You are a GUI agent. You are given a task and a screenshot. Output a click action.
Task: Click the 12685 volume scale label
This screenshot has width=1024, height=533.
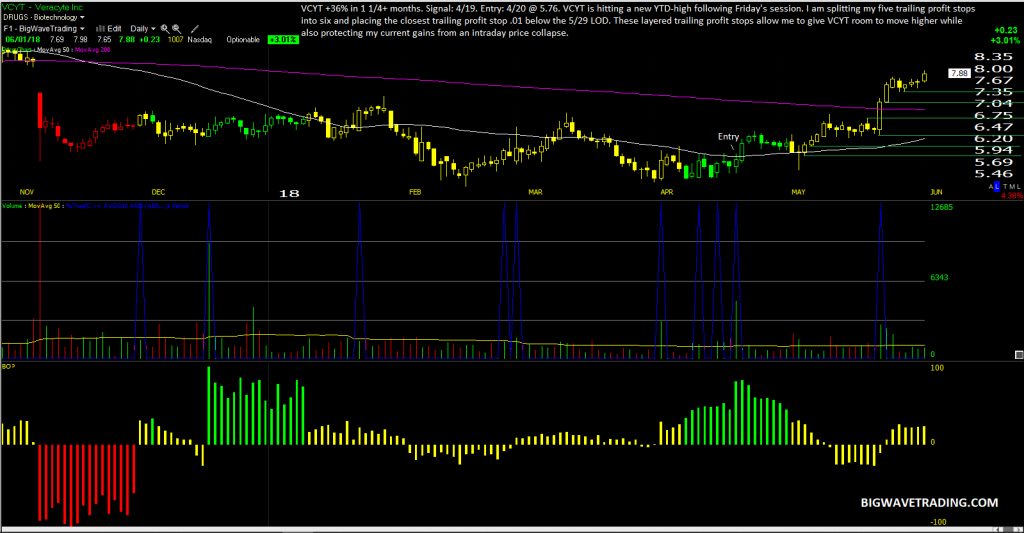coord(942,207)
